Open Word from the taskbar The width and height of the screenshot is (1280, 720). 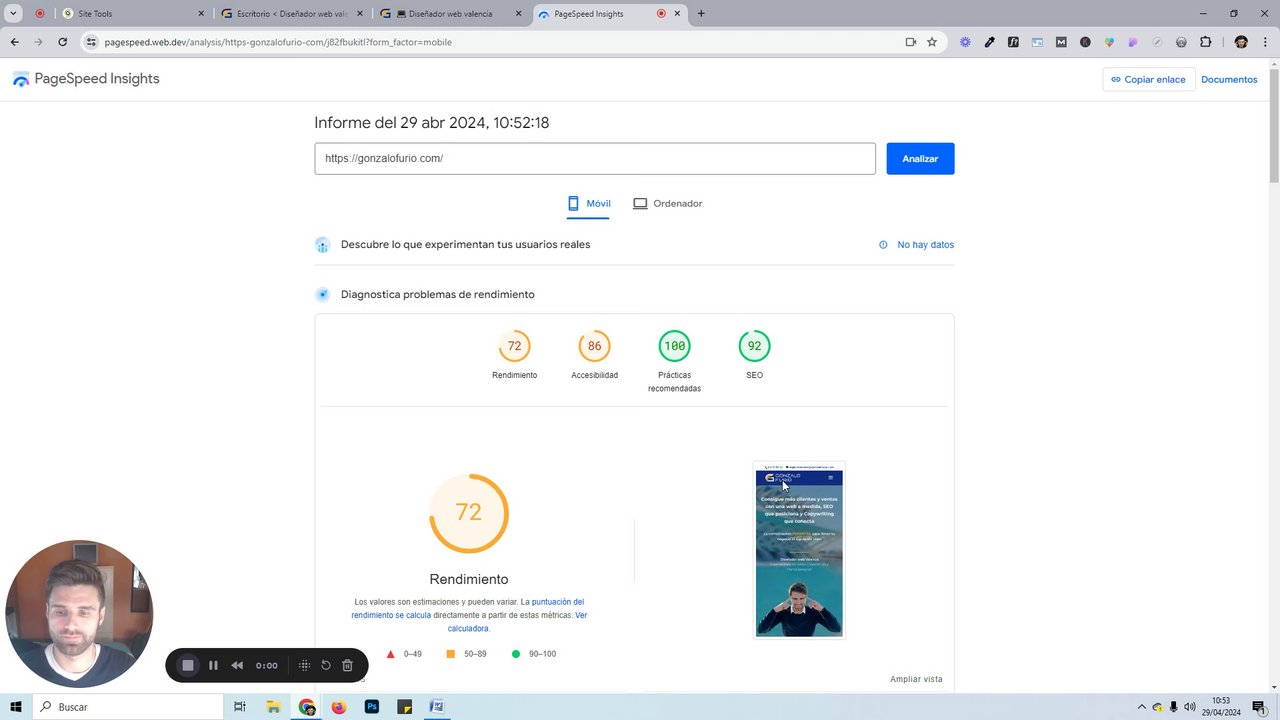coord(437,707)
